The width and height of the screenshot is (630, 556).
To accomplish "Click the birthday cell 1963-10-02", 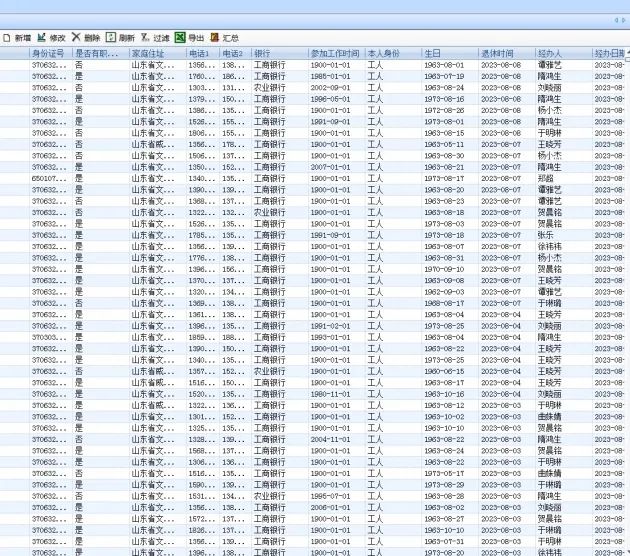I will click(x=444, y=417).
